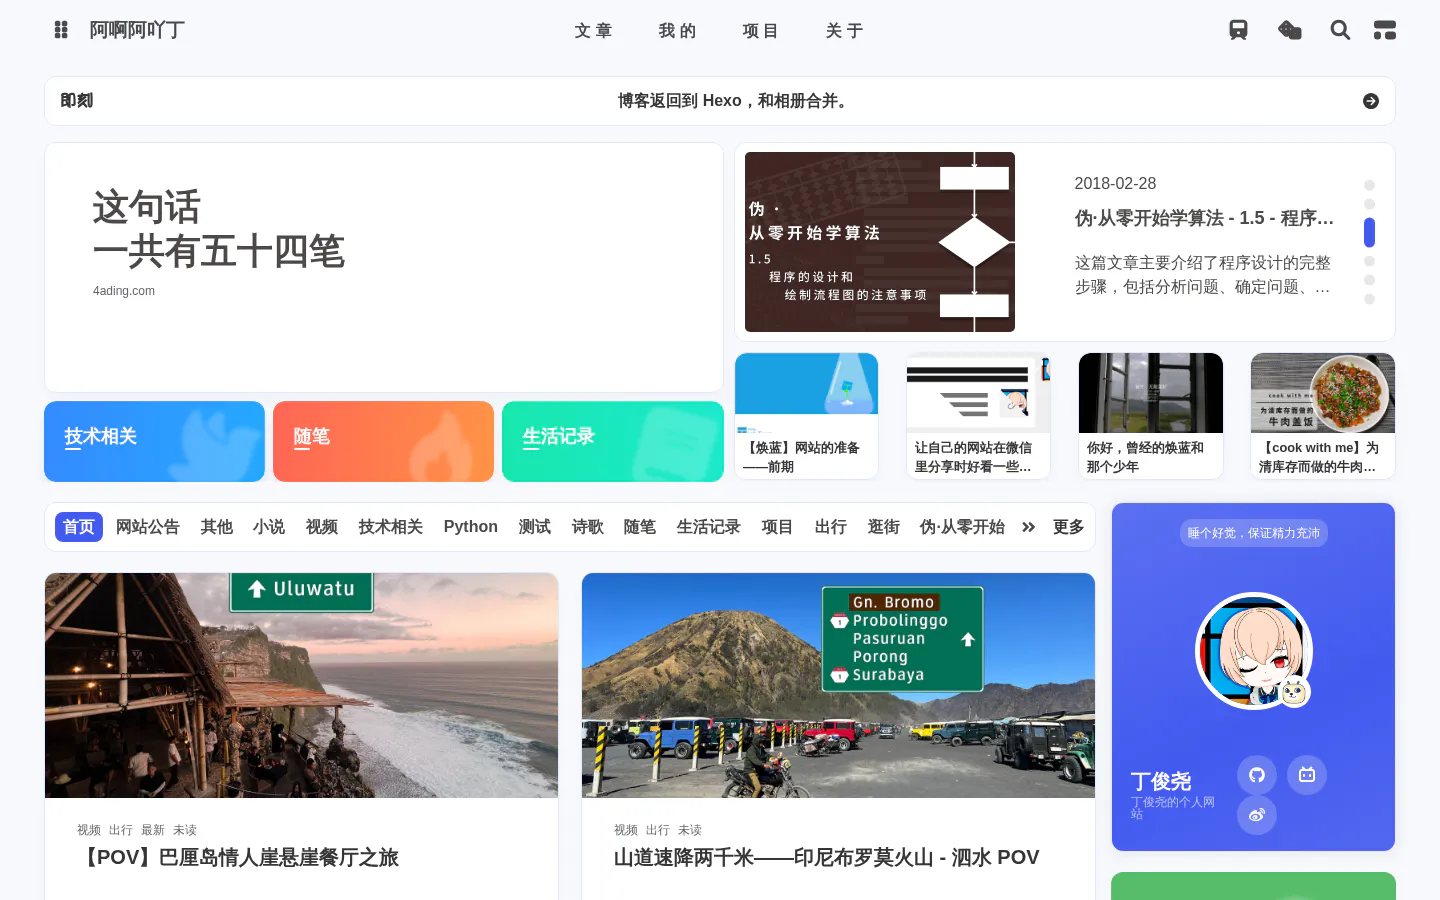Open 让自己的网站在微信里分享 article card
The width and height of the screenshot is (1440, 900).
click(979, 416)
